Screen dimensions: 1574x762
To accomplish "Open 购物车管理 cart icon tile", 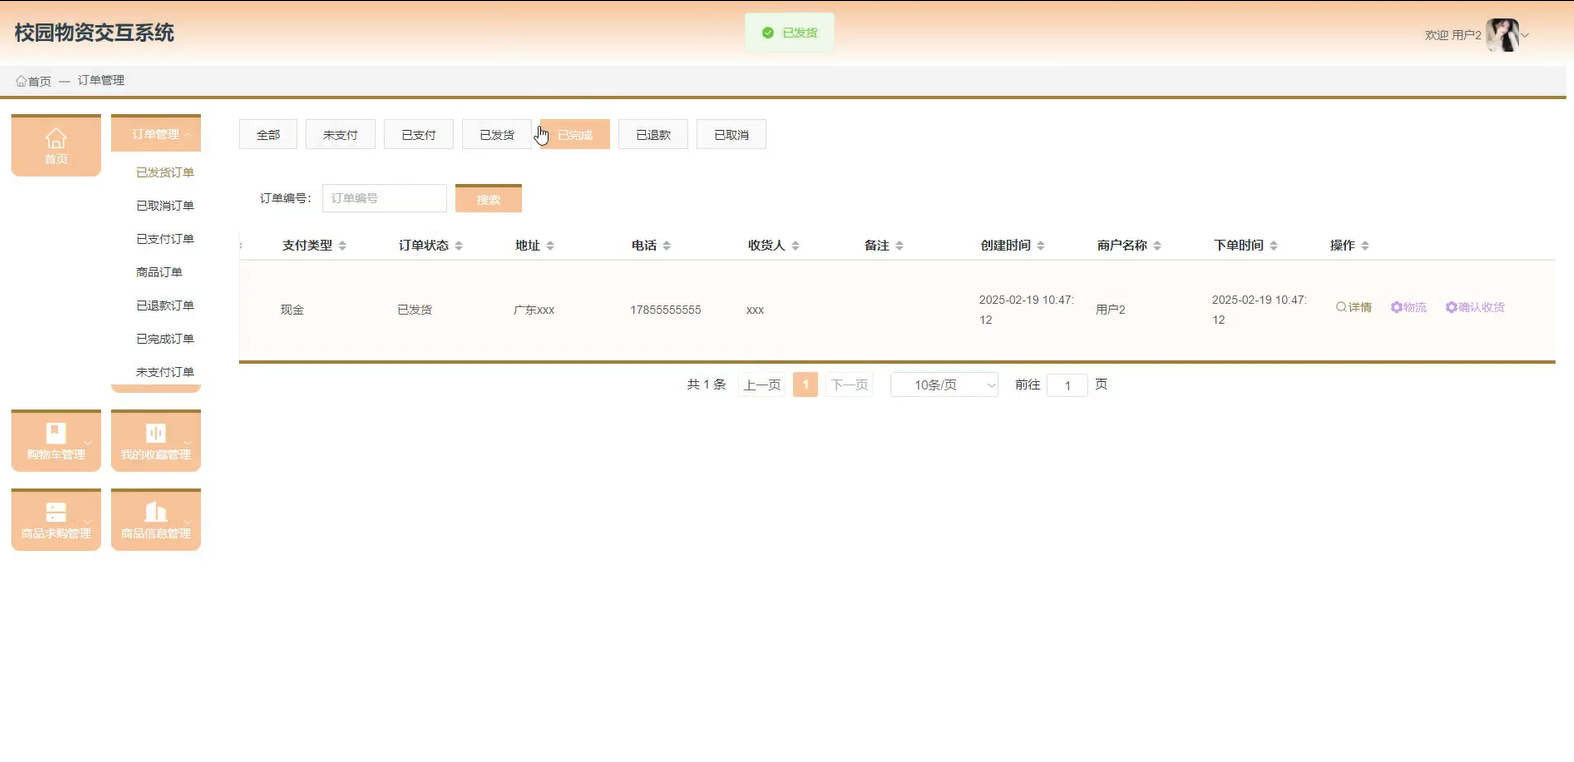I will 56,440.
